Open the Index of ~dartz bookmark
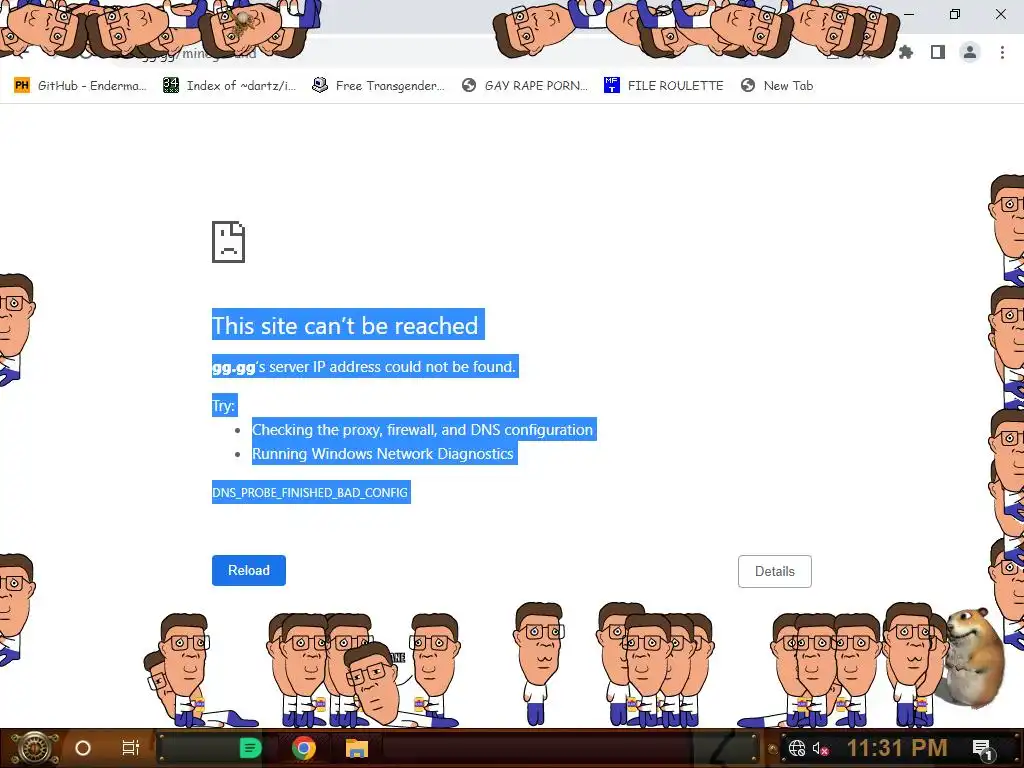Image resolution: width=1024 pixels, height=768 pixels. [229, 86]
